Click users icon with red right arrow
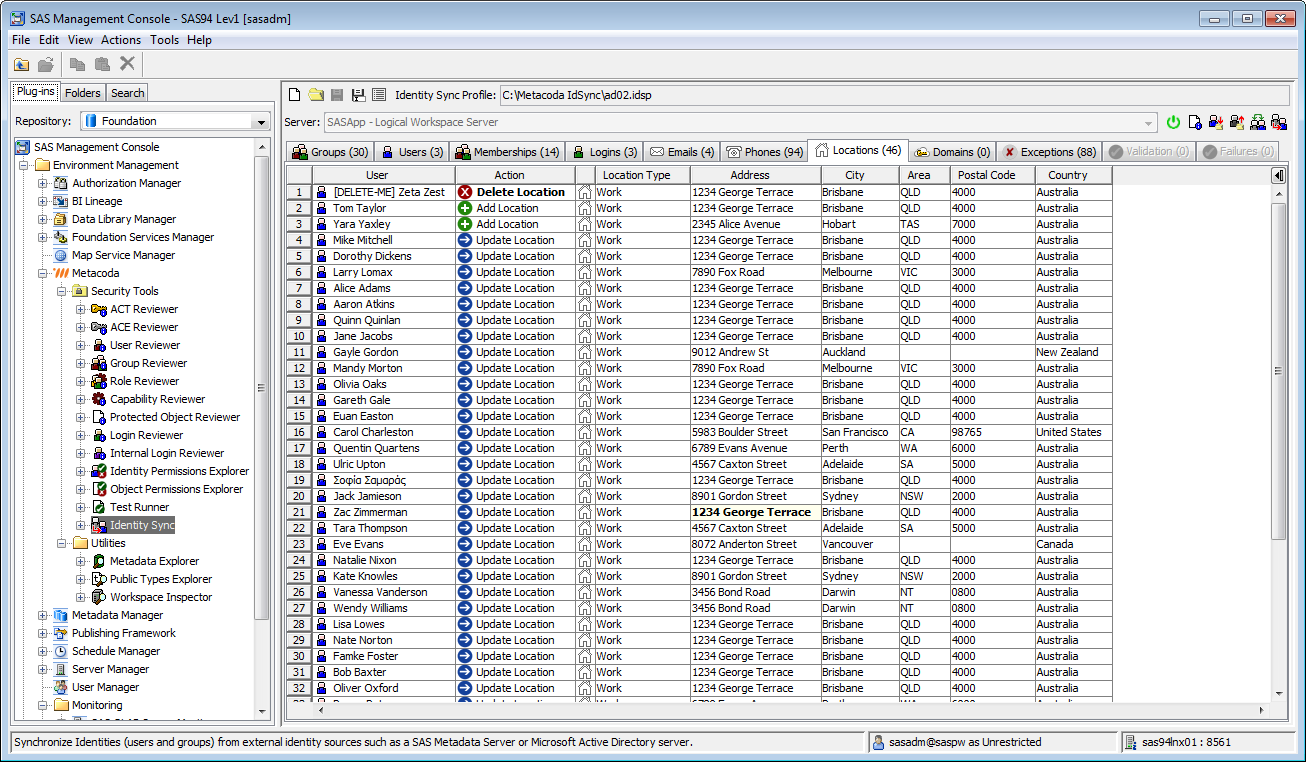 coord(1279,122)
